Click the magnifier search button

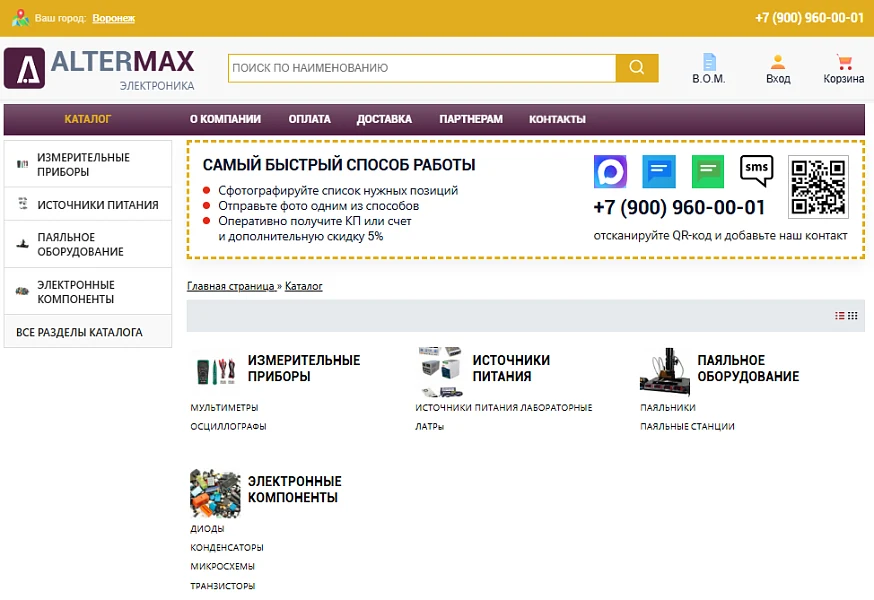point(637,68)
